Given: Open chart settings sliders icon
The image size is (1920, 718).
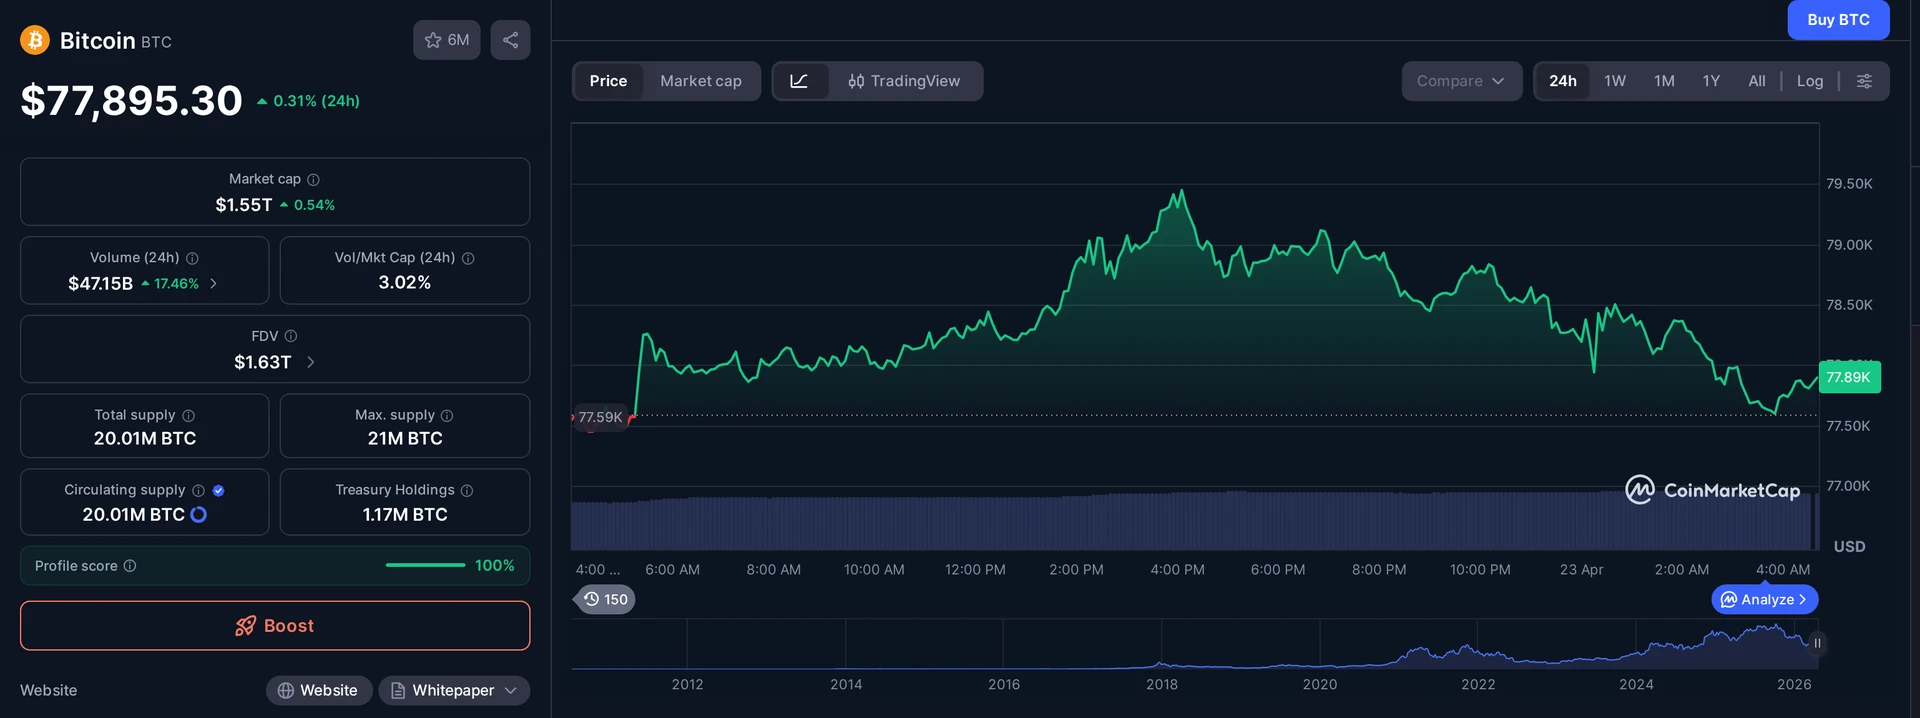Looking at the screenshot, I should point(1864,81).
